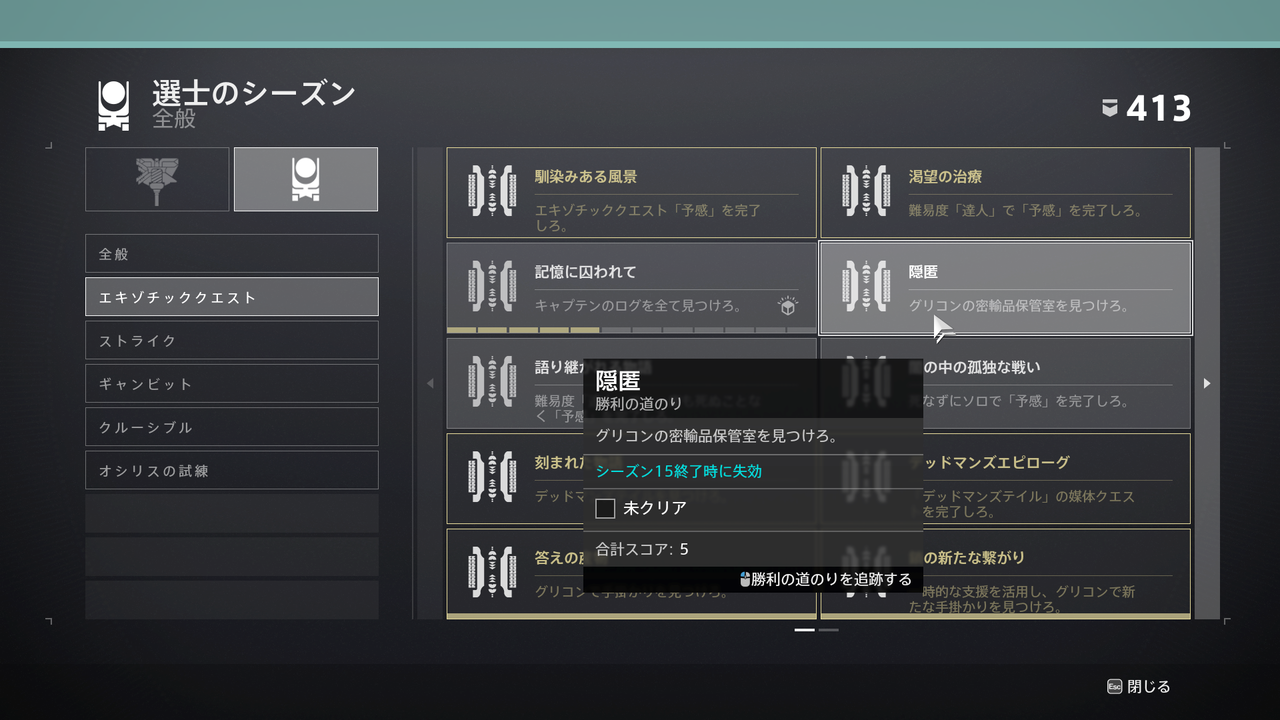1280x720 pixels.
Task: Click the シーズン15終了時に失効 expiry notice
Action: click(x=679, y=471)
